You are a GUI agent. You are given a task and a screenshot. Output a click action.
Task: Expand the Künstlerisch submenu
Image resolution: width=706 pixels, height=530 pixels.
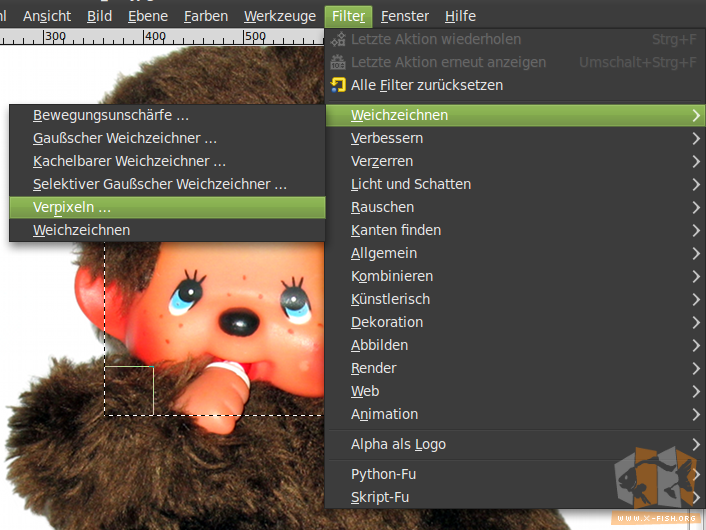(515, 299)
